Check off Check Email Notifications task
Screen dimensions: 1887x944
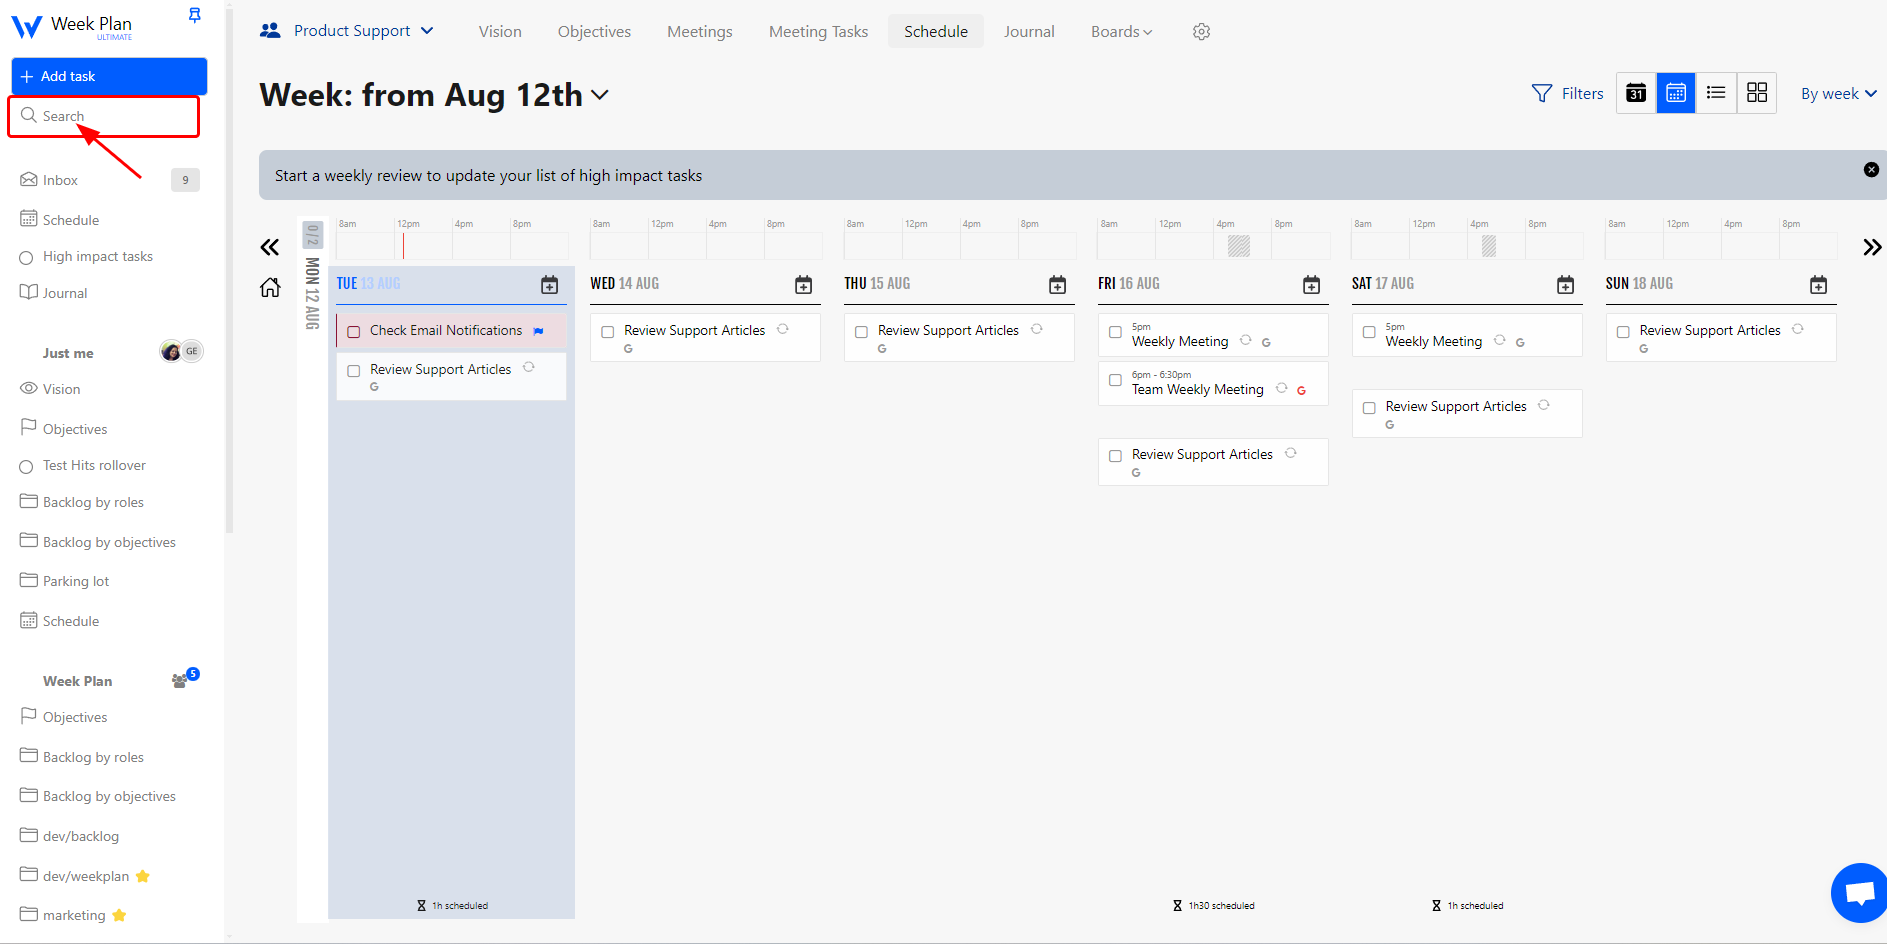pos(353,332)
